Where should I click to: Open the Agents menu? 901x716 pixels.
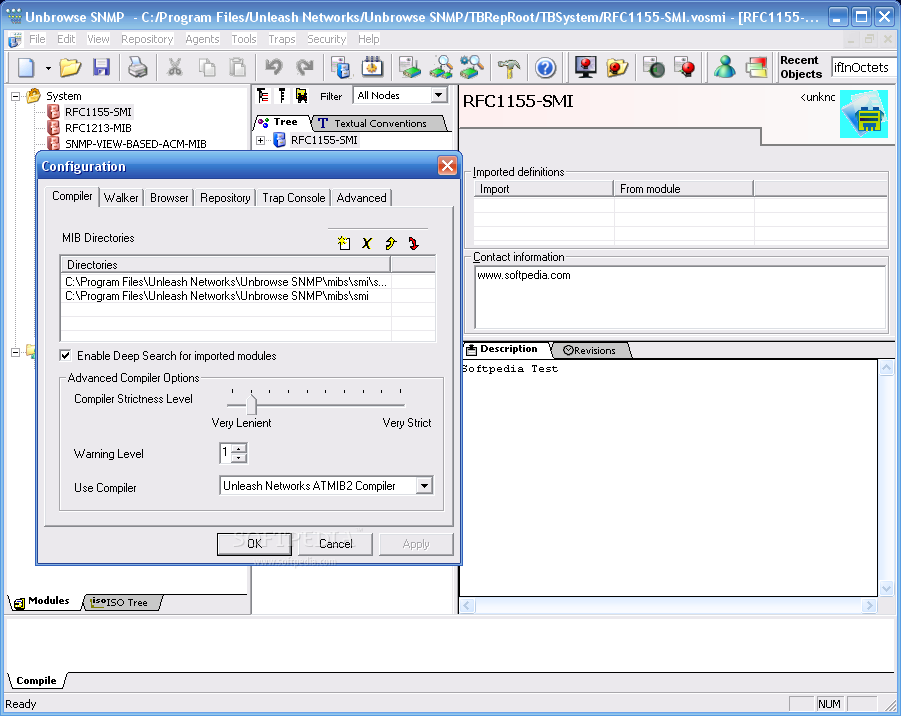coord(202,39)
